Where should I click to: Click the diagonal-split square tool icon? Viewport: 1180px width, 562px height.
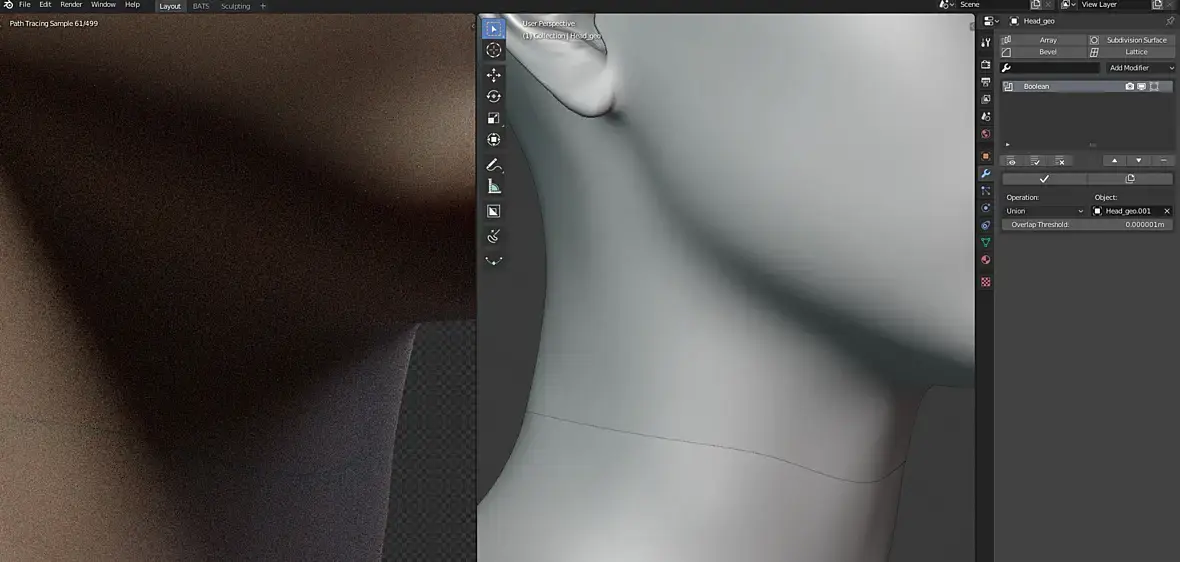click(x=494, y=211)
